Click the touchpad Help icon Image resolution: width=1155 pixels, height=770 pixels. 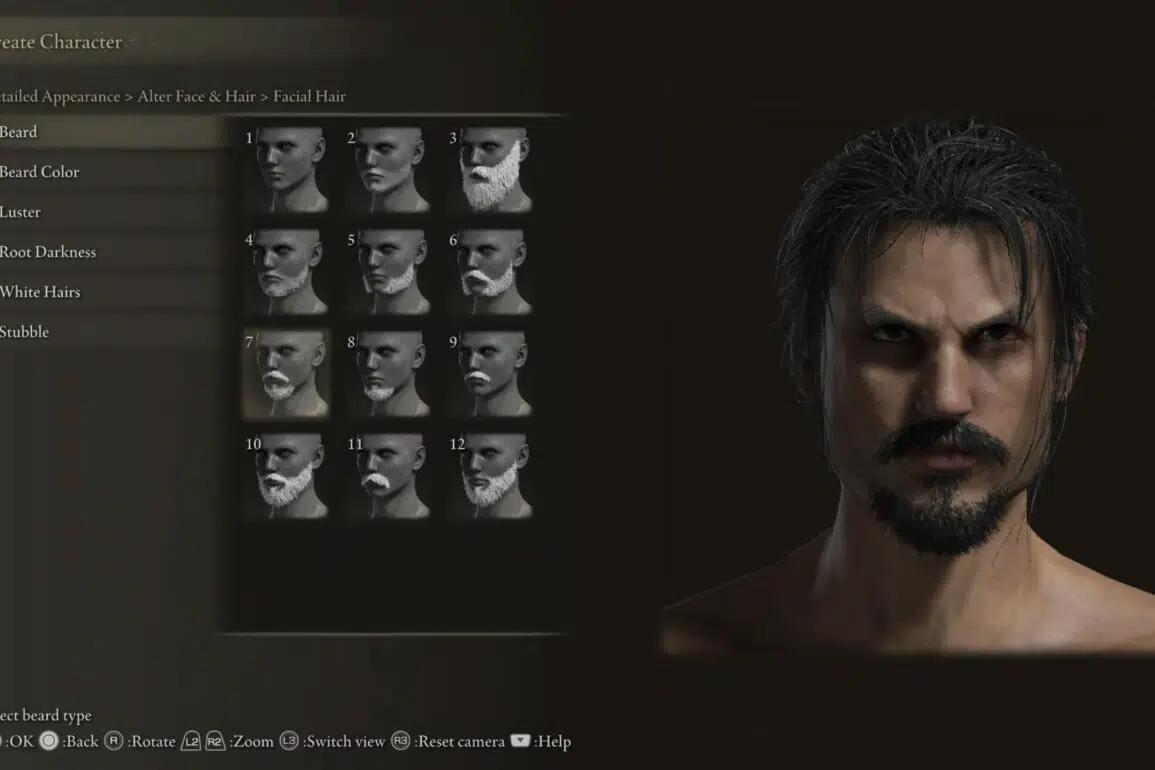click(520, 740)
